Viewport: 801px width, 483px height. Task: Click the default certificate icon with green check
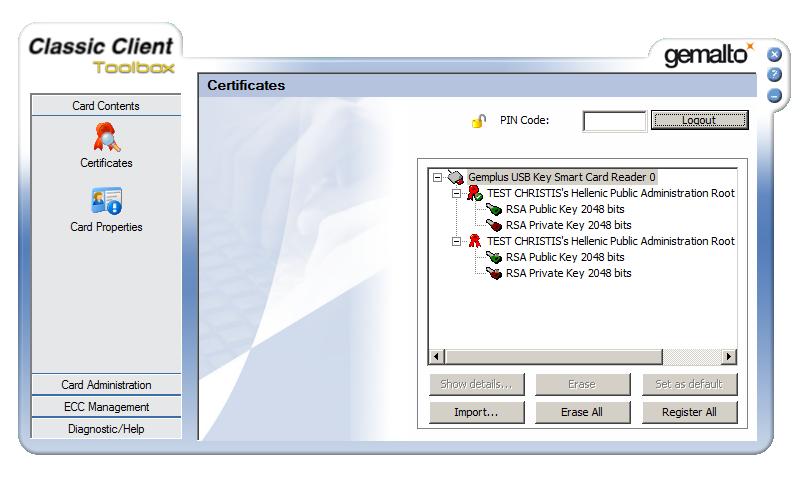click(x=475, y=193)
